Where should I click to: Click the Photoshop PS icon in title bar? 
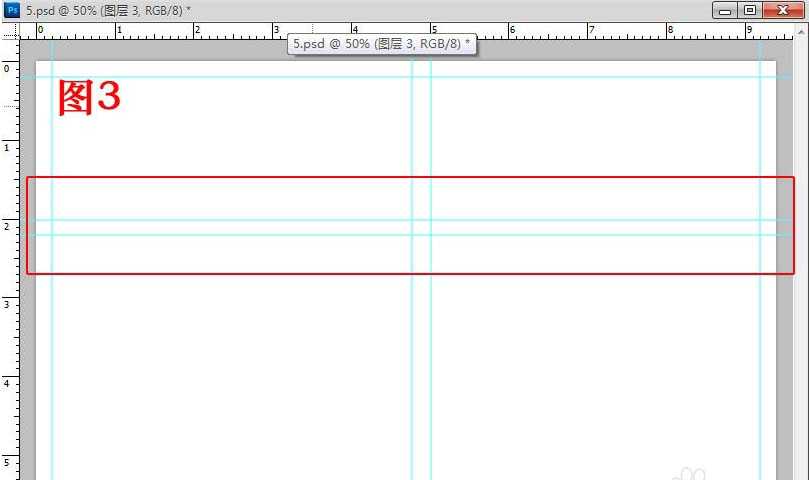coord(13,9)
